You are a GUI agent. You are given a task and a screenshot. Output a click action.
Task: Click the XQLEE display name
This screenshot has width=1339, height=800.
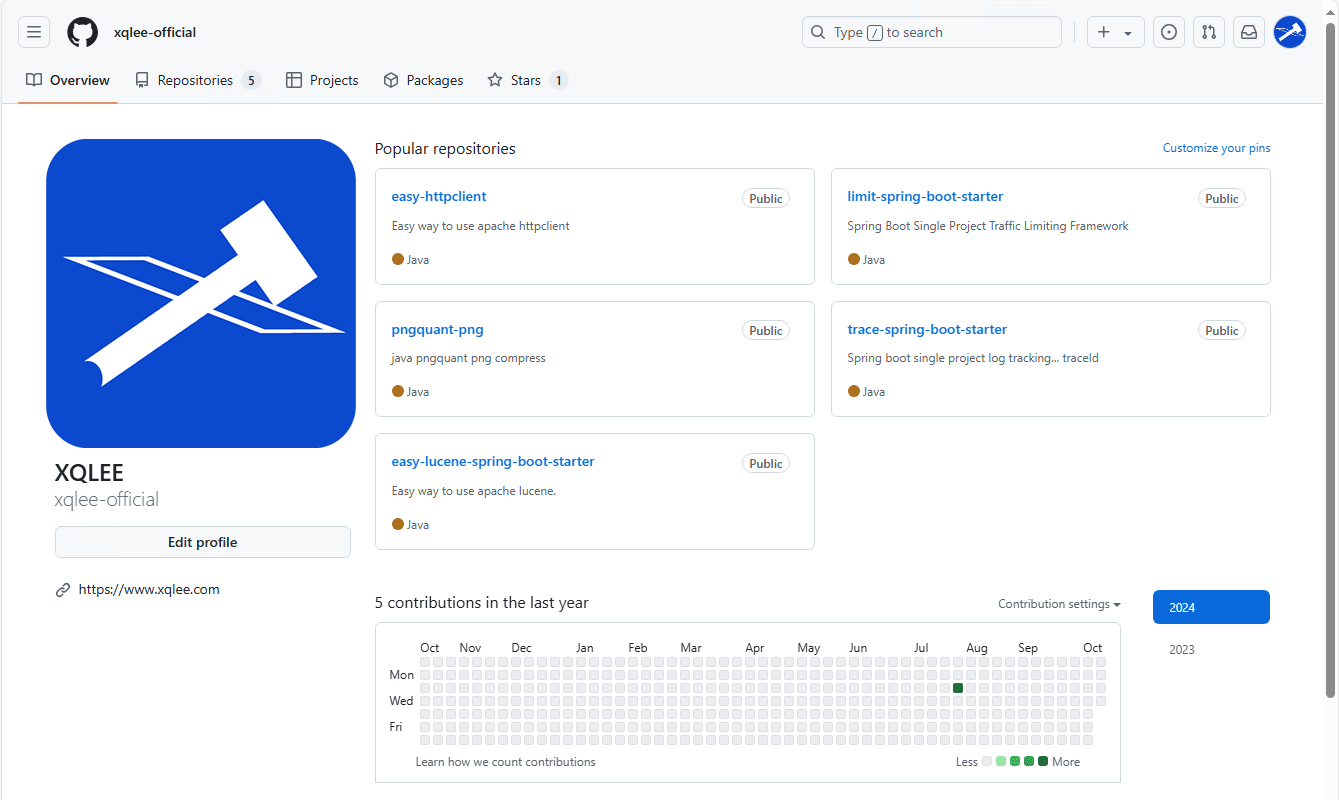[x=89, y=473]
